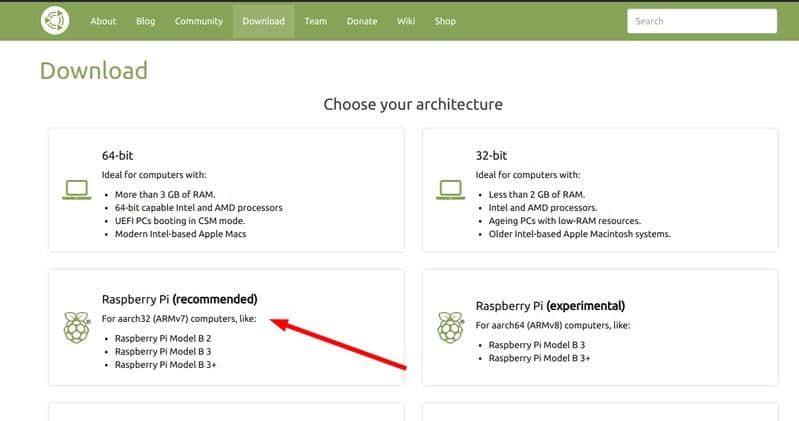Screen dimensions: 799x421
Task: Click the Ubuntu MATE logo icon
Action: (x=56, y=20)
